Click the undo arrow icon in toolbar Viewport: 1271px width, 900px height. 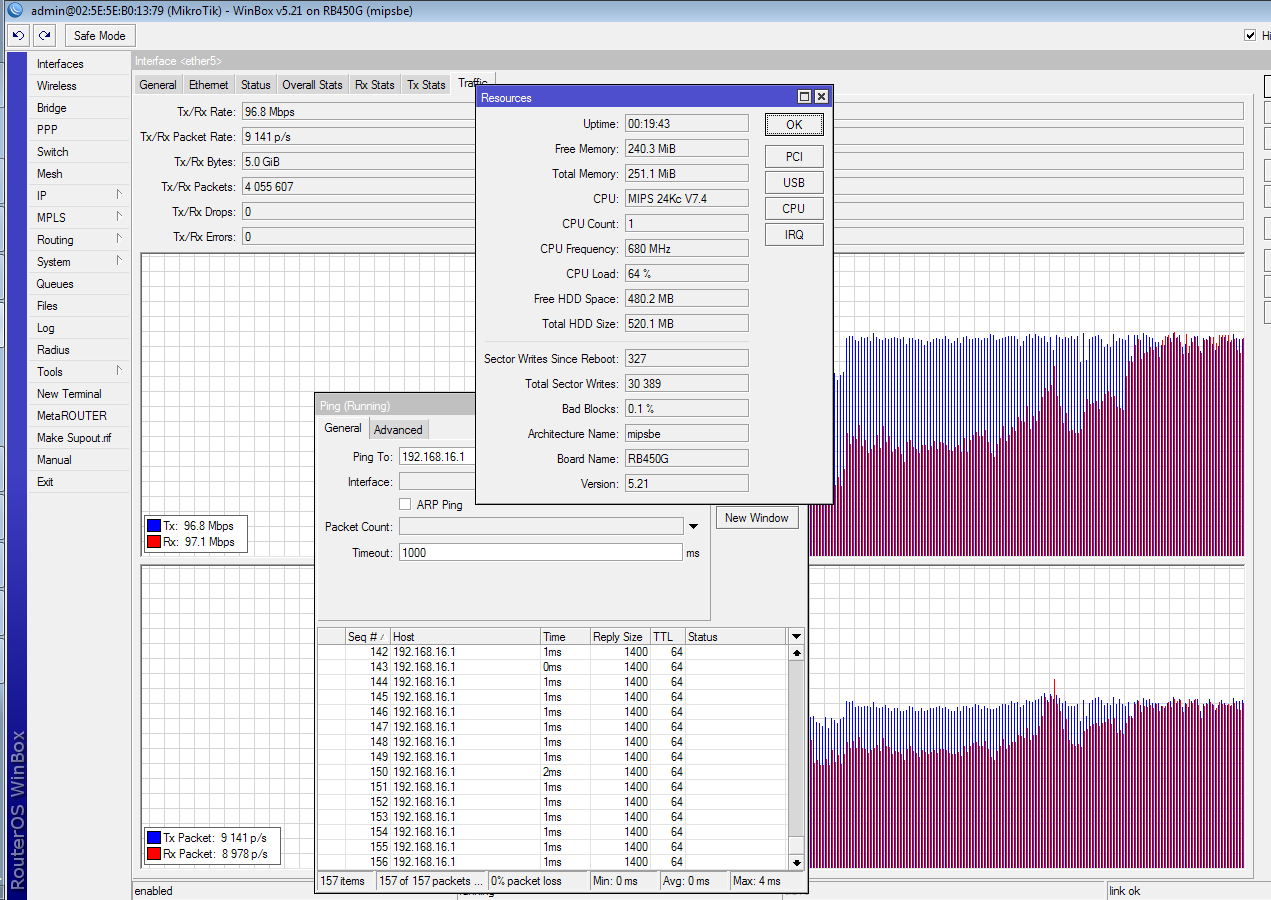18,35
